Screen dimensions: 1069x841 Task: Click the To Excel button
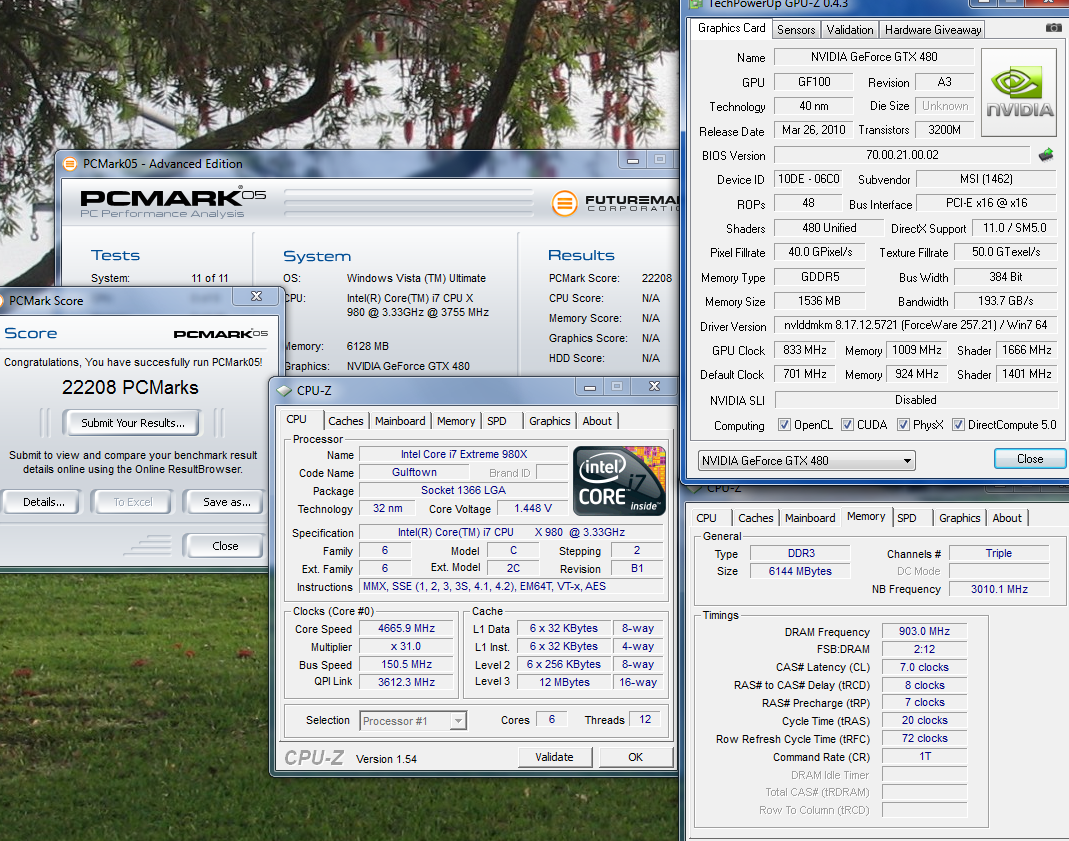pyautogui.click(x=132, y=502)
